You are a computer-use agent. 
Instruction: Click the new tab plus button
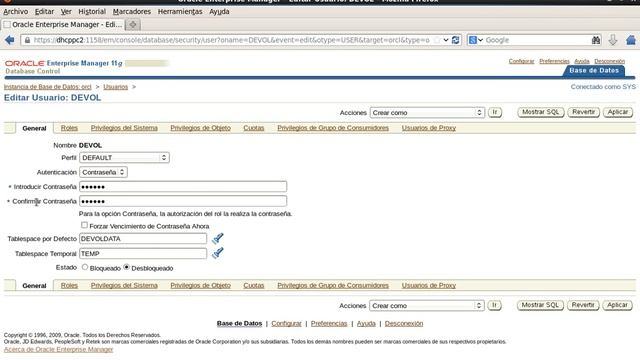coord(133,24)
